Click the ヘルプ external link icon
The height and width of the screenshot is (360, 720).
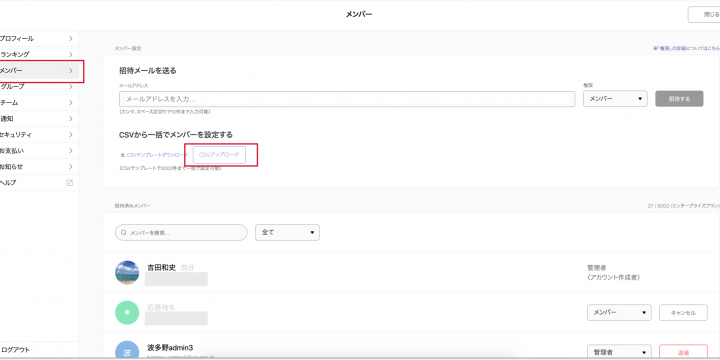(70, 183)
